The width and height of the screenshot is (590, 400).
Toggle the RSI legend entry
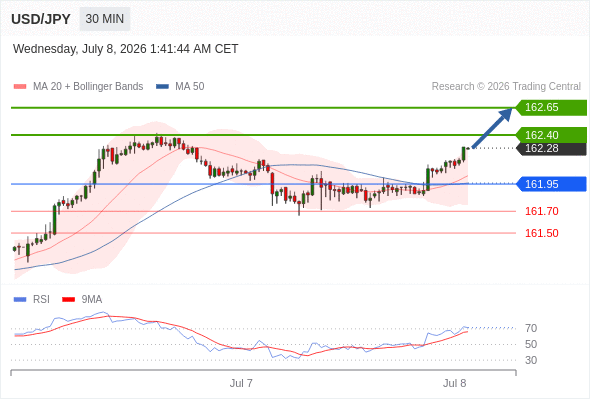coord(32,300)
